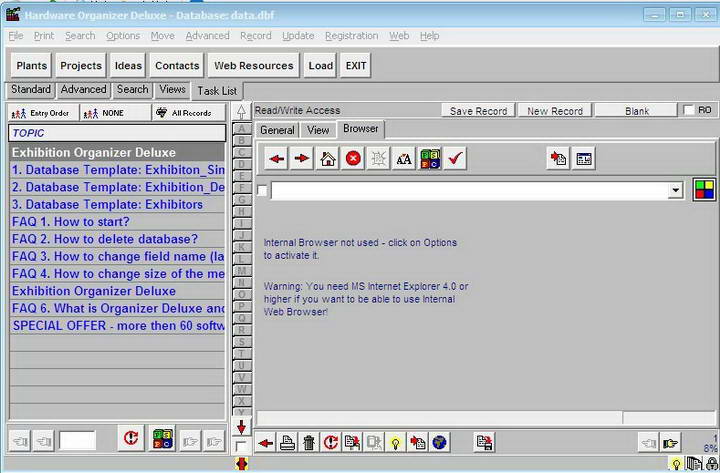Go forward using red right arrow
Image resolution: width=720 pixels, height=473 pixels.
pyautogui.click(x=302, y=159)
